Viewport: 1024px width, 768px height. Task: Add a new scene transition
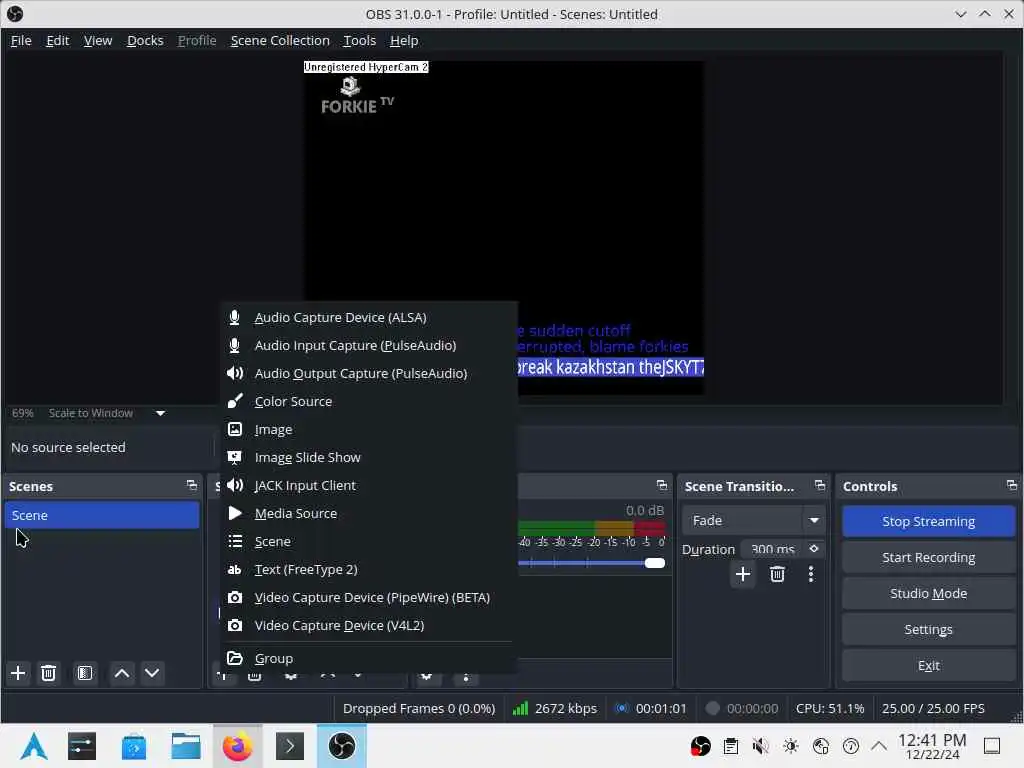click(x=743, y=574)
